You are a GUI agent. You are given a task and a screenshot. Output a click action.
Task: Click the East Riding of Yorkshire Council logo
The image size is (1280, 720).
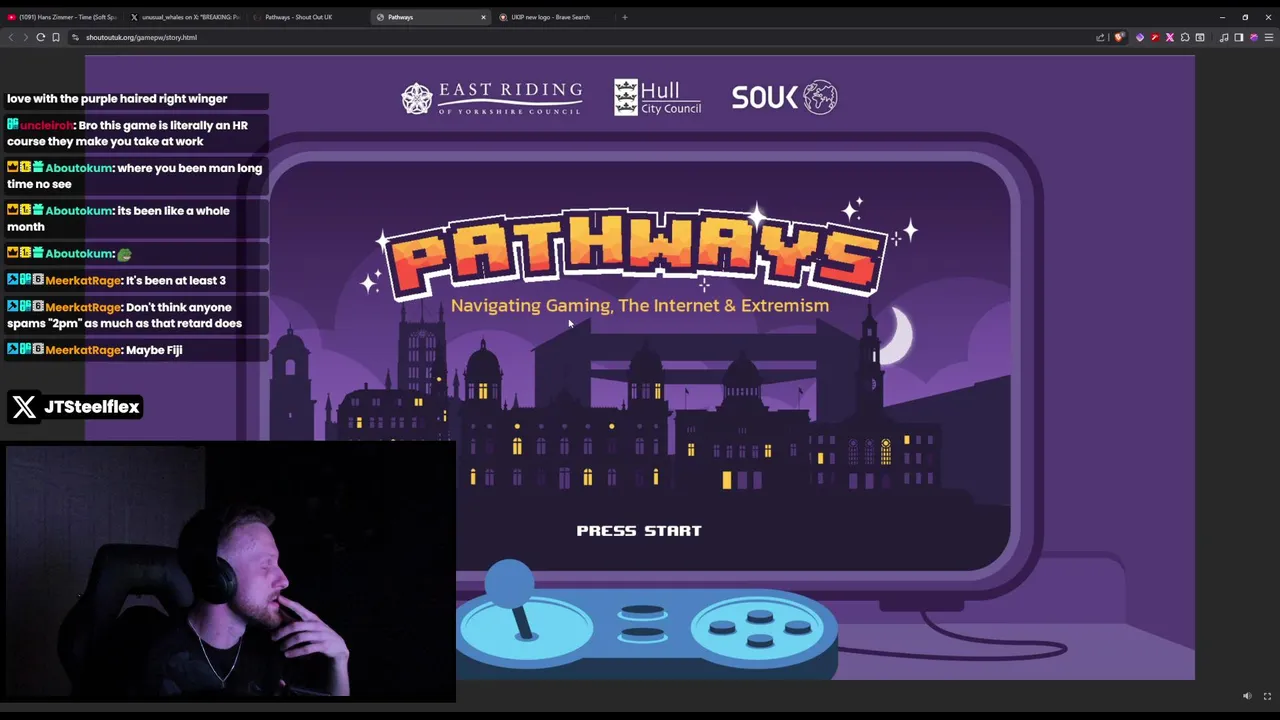coord(492,98)
